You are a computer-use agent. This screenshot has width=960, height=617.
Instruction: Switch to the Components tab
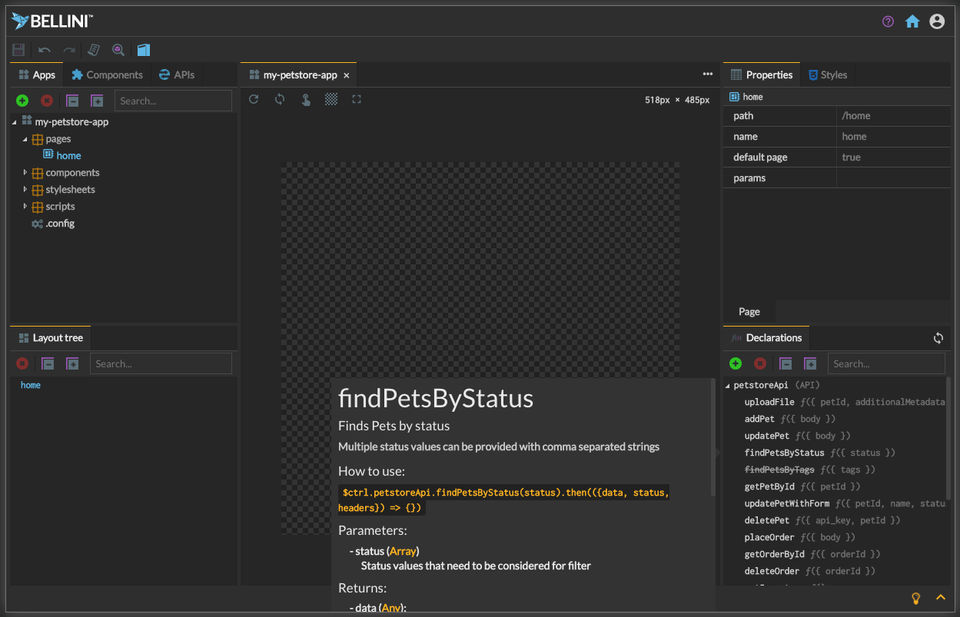[x=107, y=75]
